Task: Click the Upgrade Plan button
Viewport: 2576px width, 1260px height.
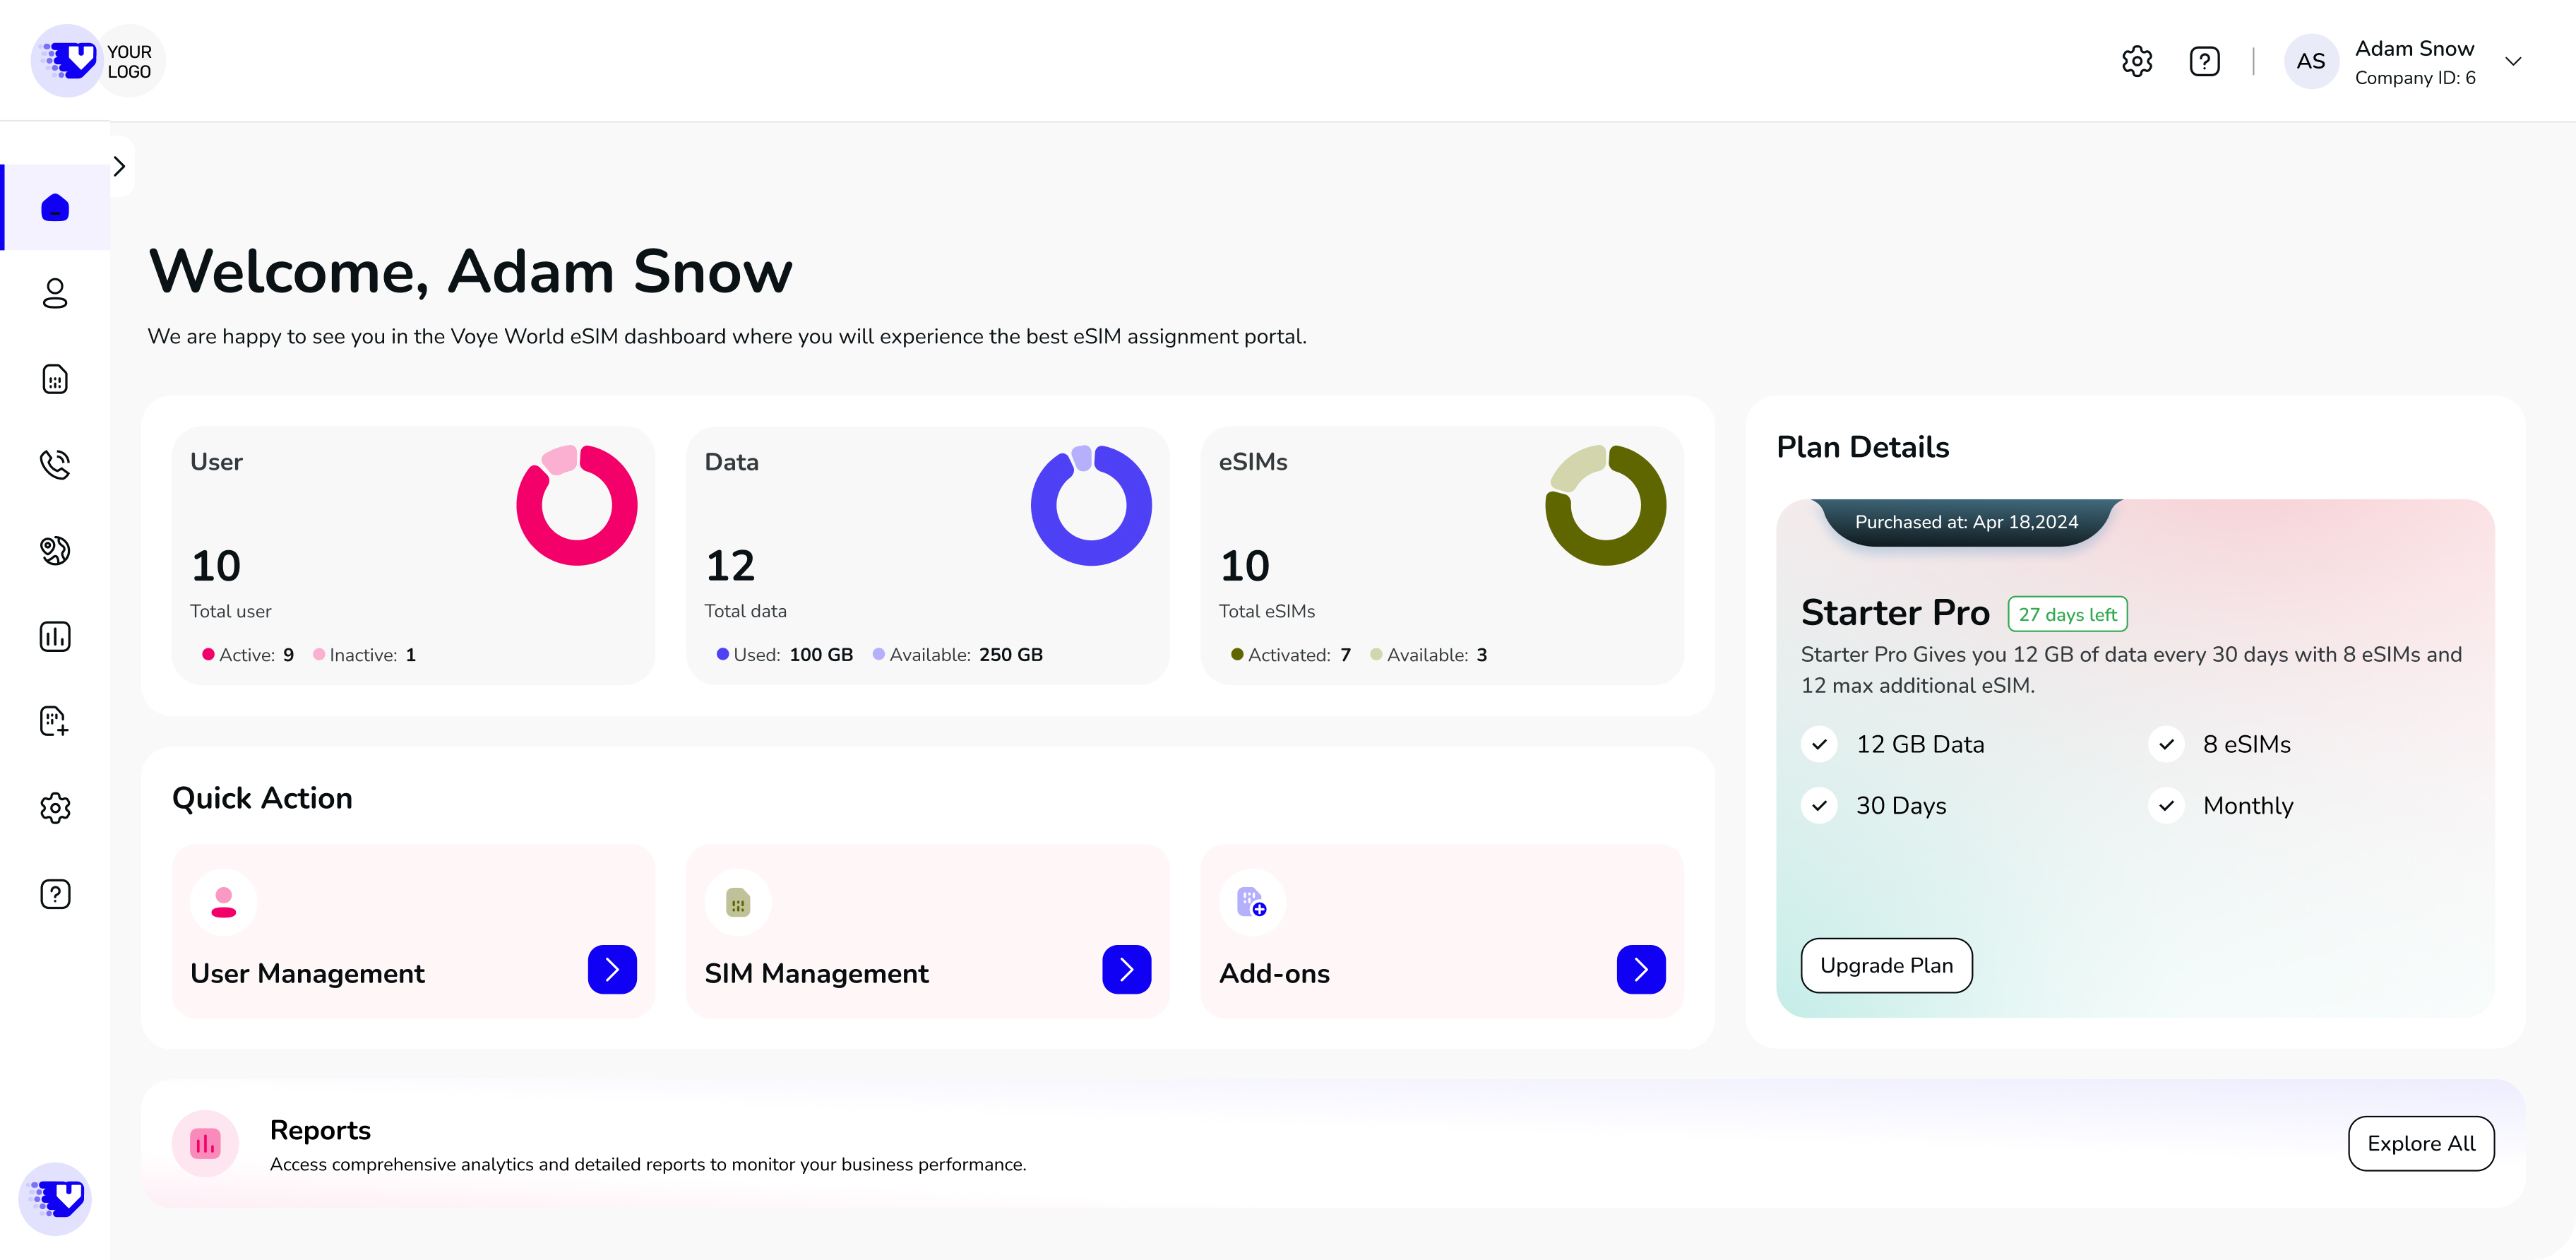Action: pos(1886,965)
